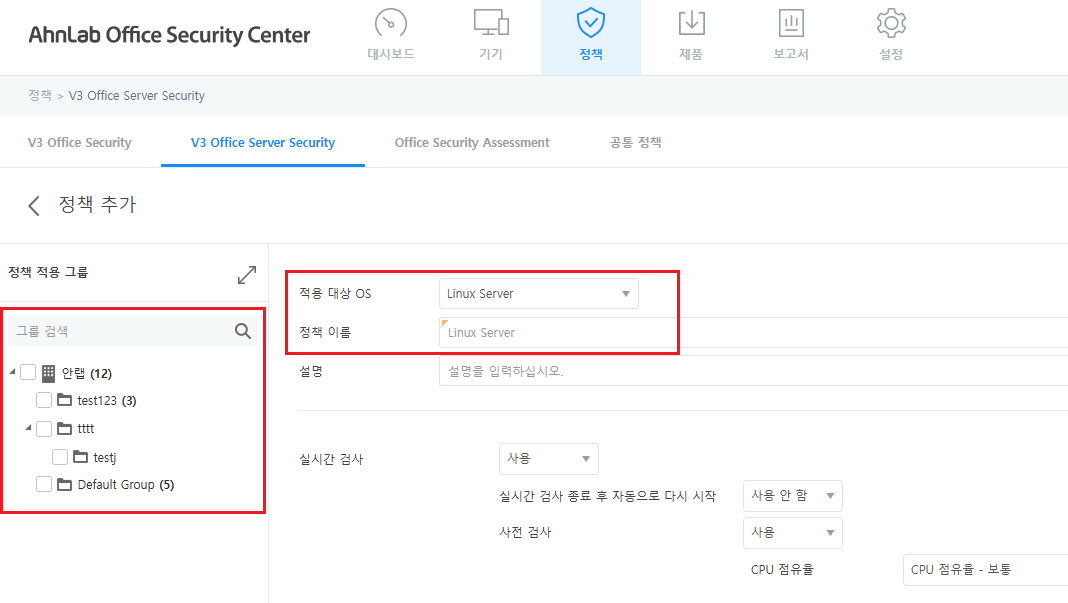1068x603 pixels.
Task: Check the Default Group (5) checkbox
Action: point(44,484)
